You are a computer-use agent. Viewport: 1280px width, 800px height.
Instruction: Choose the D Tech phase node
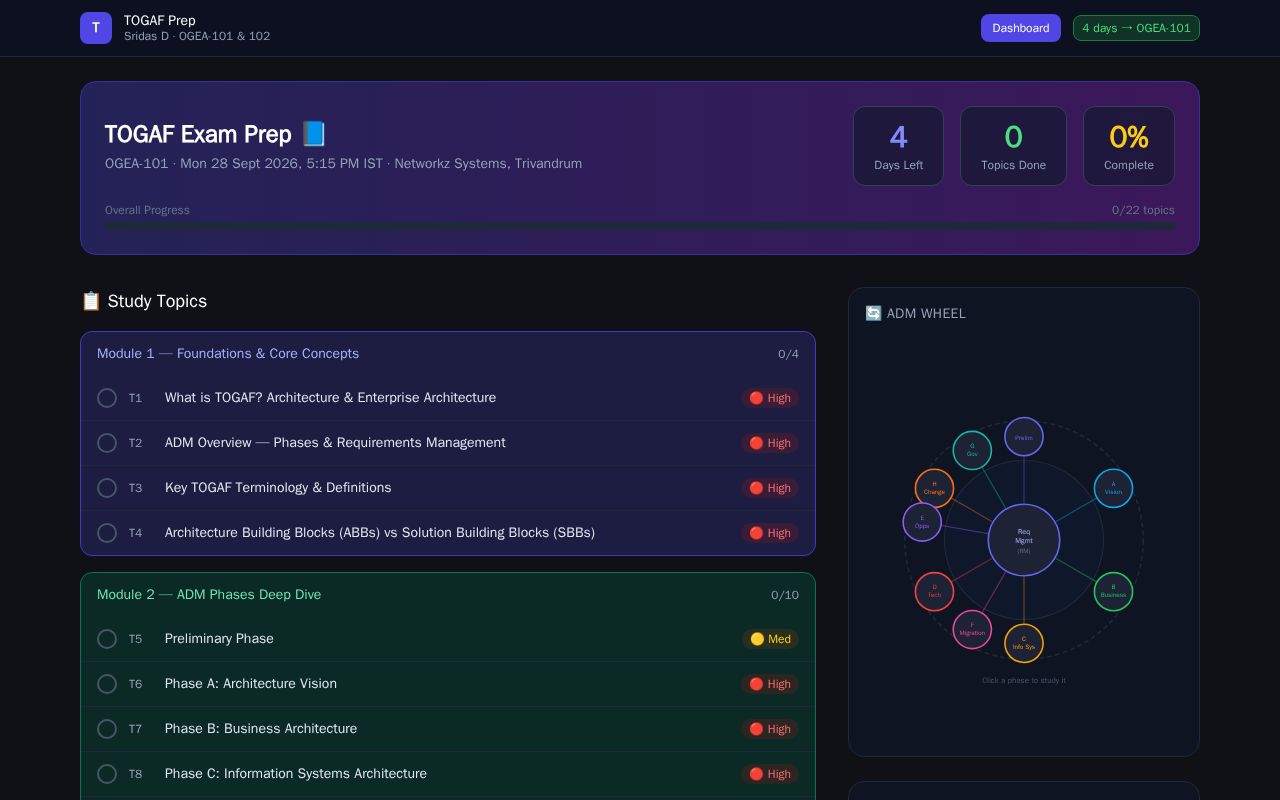click(x=934, y=591)
